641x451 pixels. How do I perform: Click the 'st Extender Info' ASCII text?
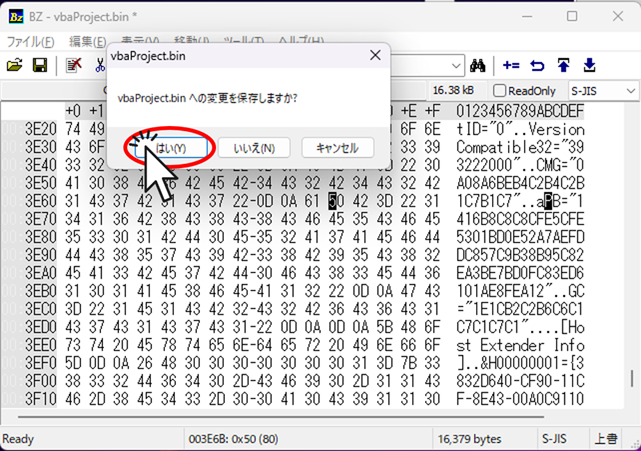520,345
